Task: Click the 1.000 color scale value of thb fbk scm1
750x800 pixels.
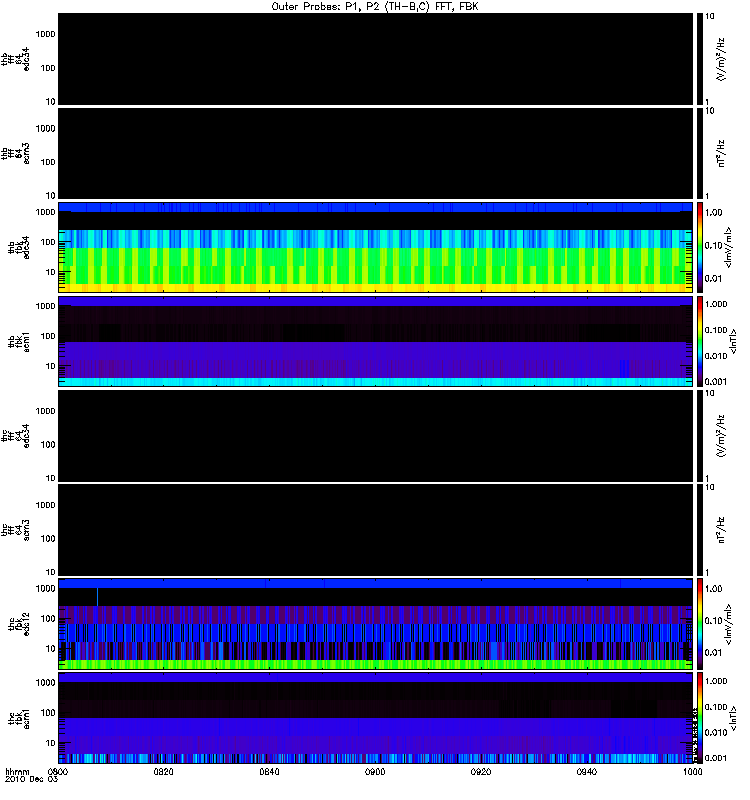Action: pos(716,304)
